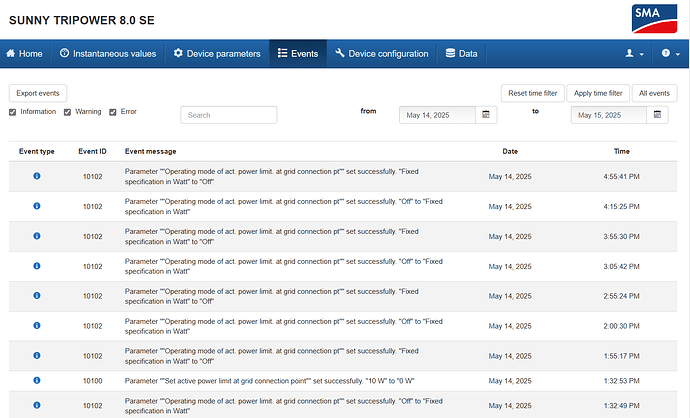Open Instantaneous values tab
This screenshot has width=690, height=418.
coord(108,54)
